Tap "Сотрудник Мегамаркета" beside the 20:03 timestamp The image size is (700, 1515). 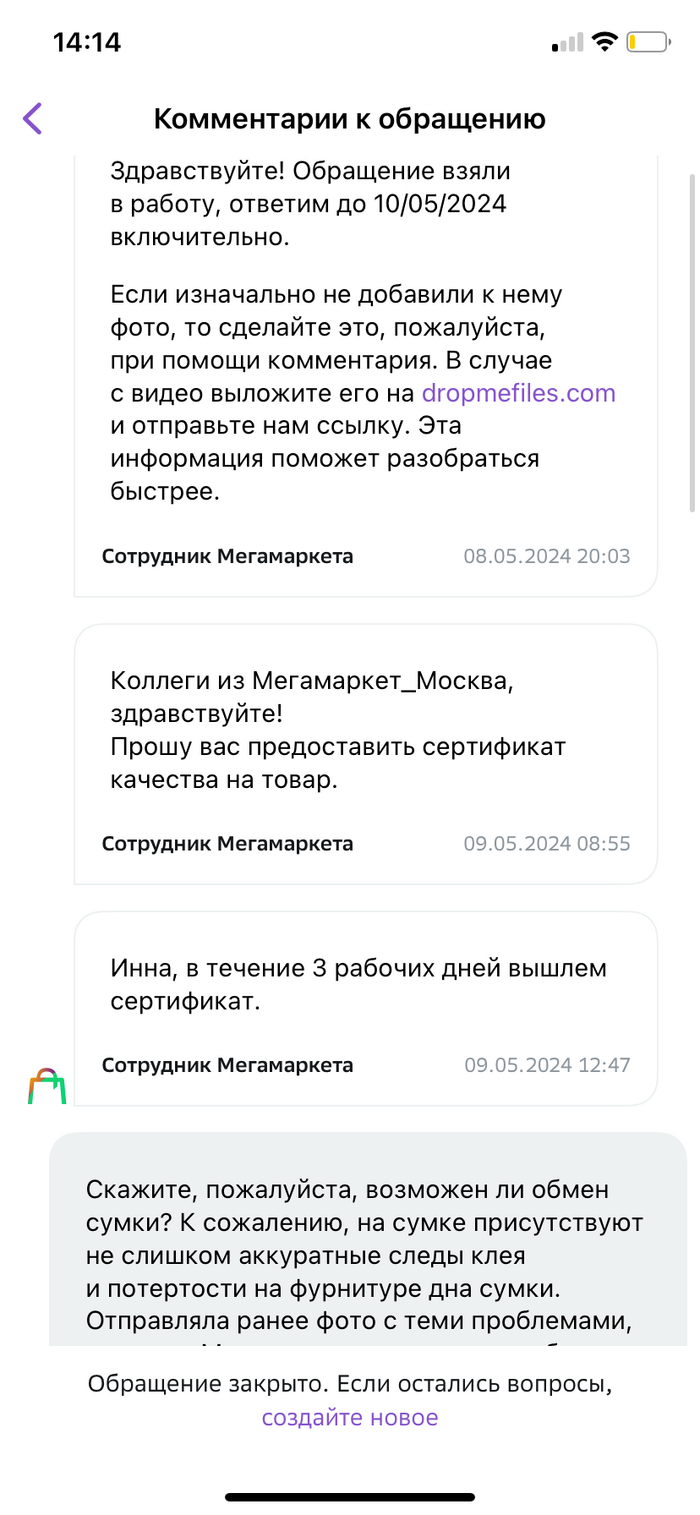(227, 556)
